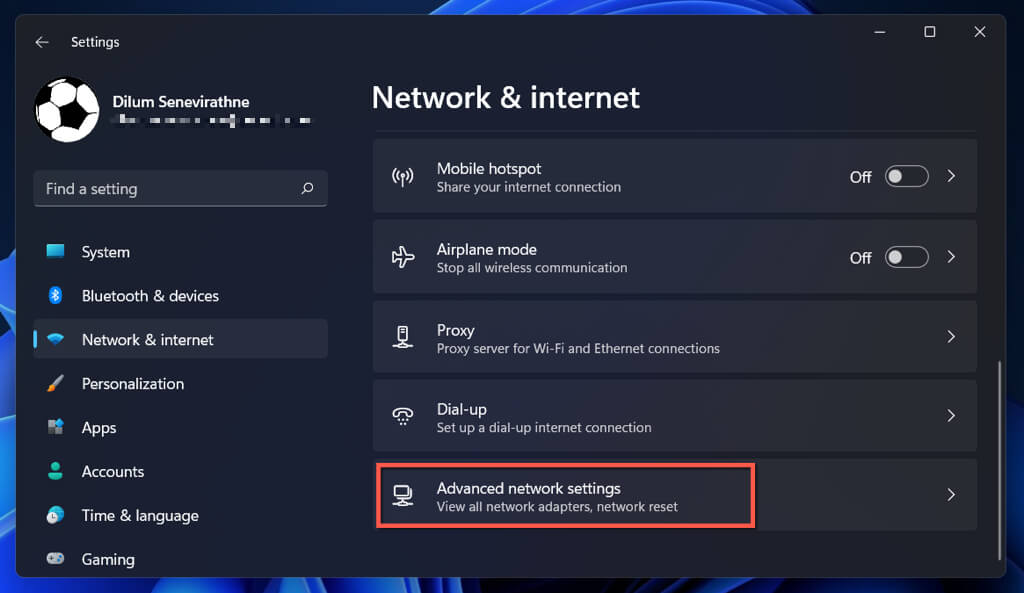The image size is (1024, 593).
Task: Open Advanced network settings chevron
Action: point(951,495)
